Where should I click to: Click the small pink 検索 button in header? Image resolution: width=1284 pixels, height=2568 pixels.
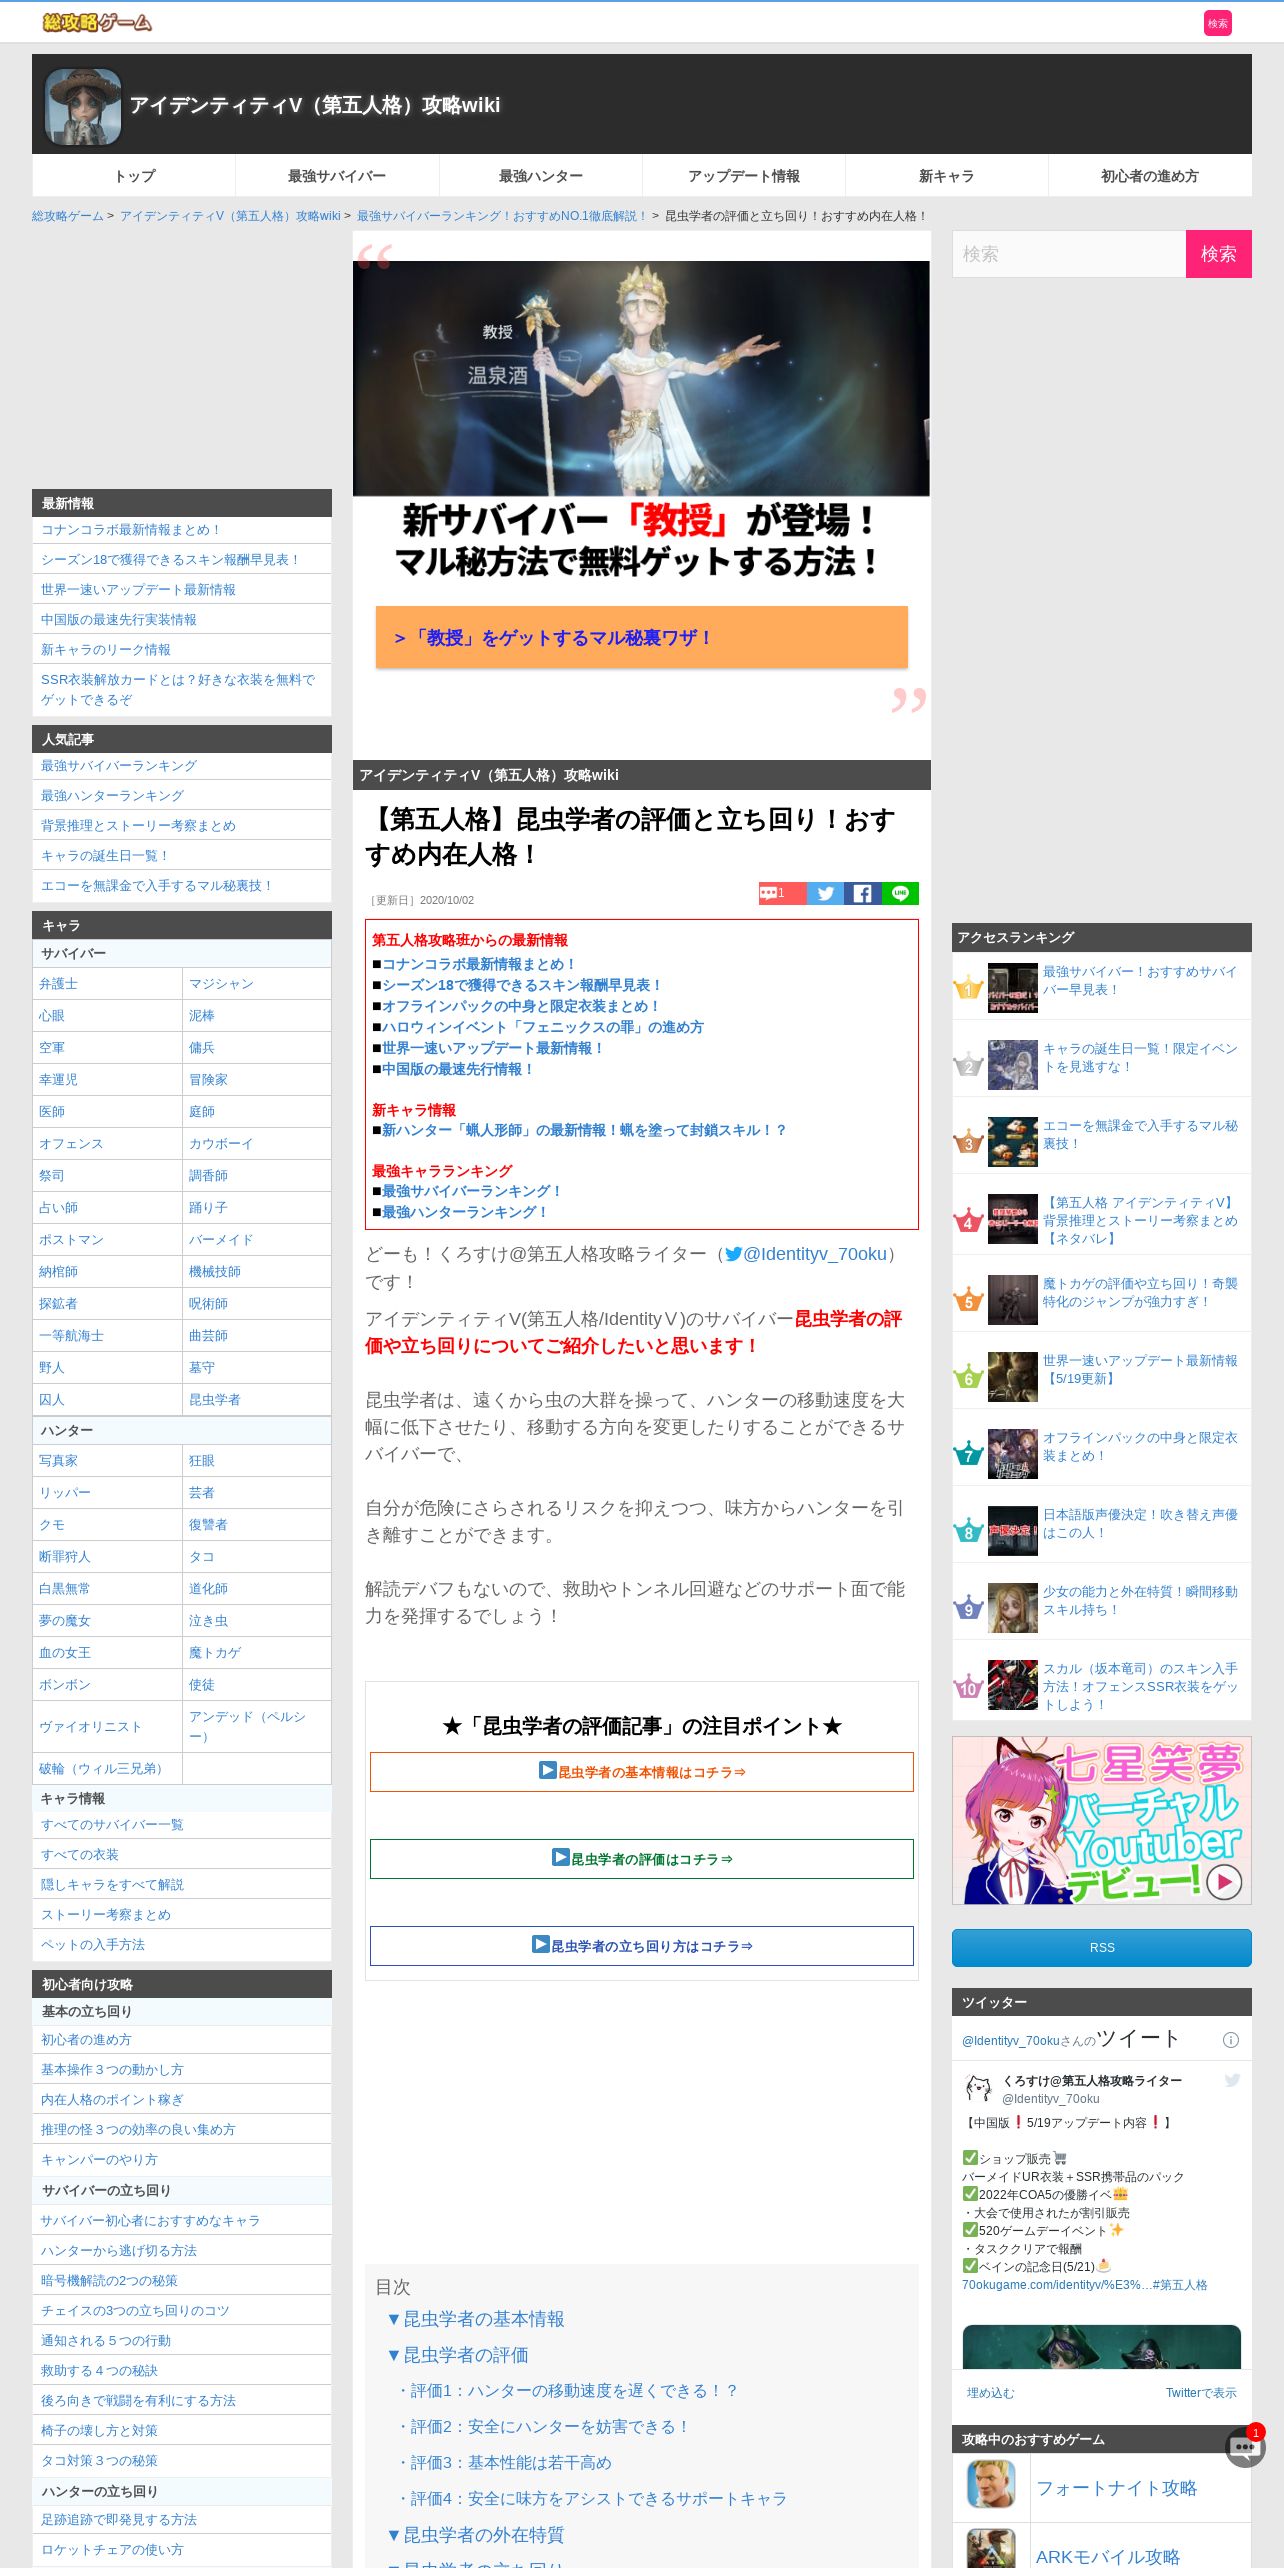coord(1217,23)
